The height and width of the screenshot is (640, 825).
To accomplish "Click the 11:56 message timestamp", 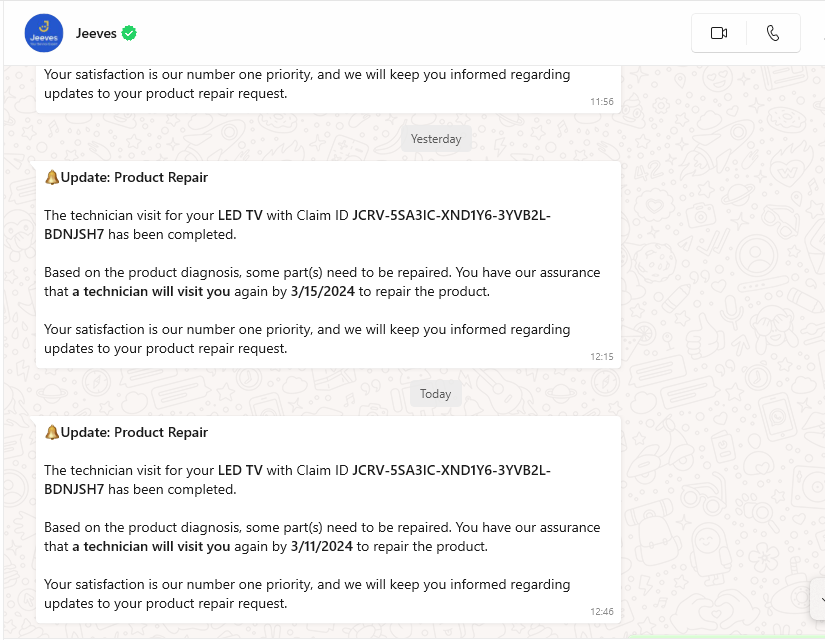I will [601, 101].
